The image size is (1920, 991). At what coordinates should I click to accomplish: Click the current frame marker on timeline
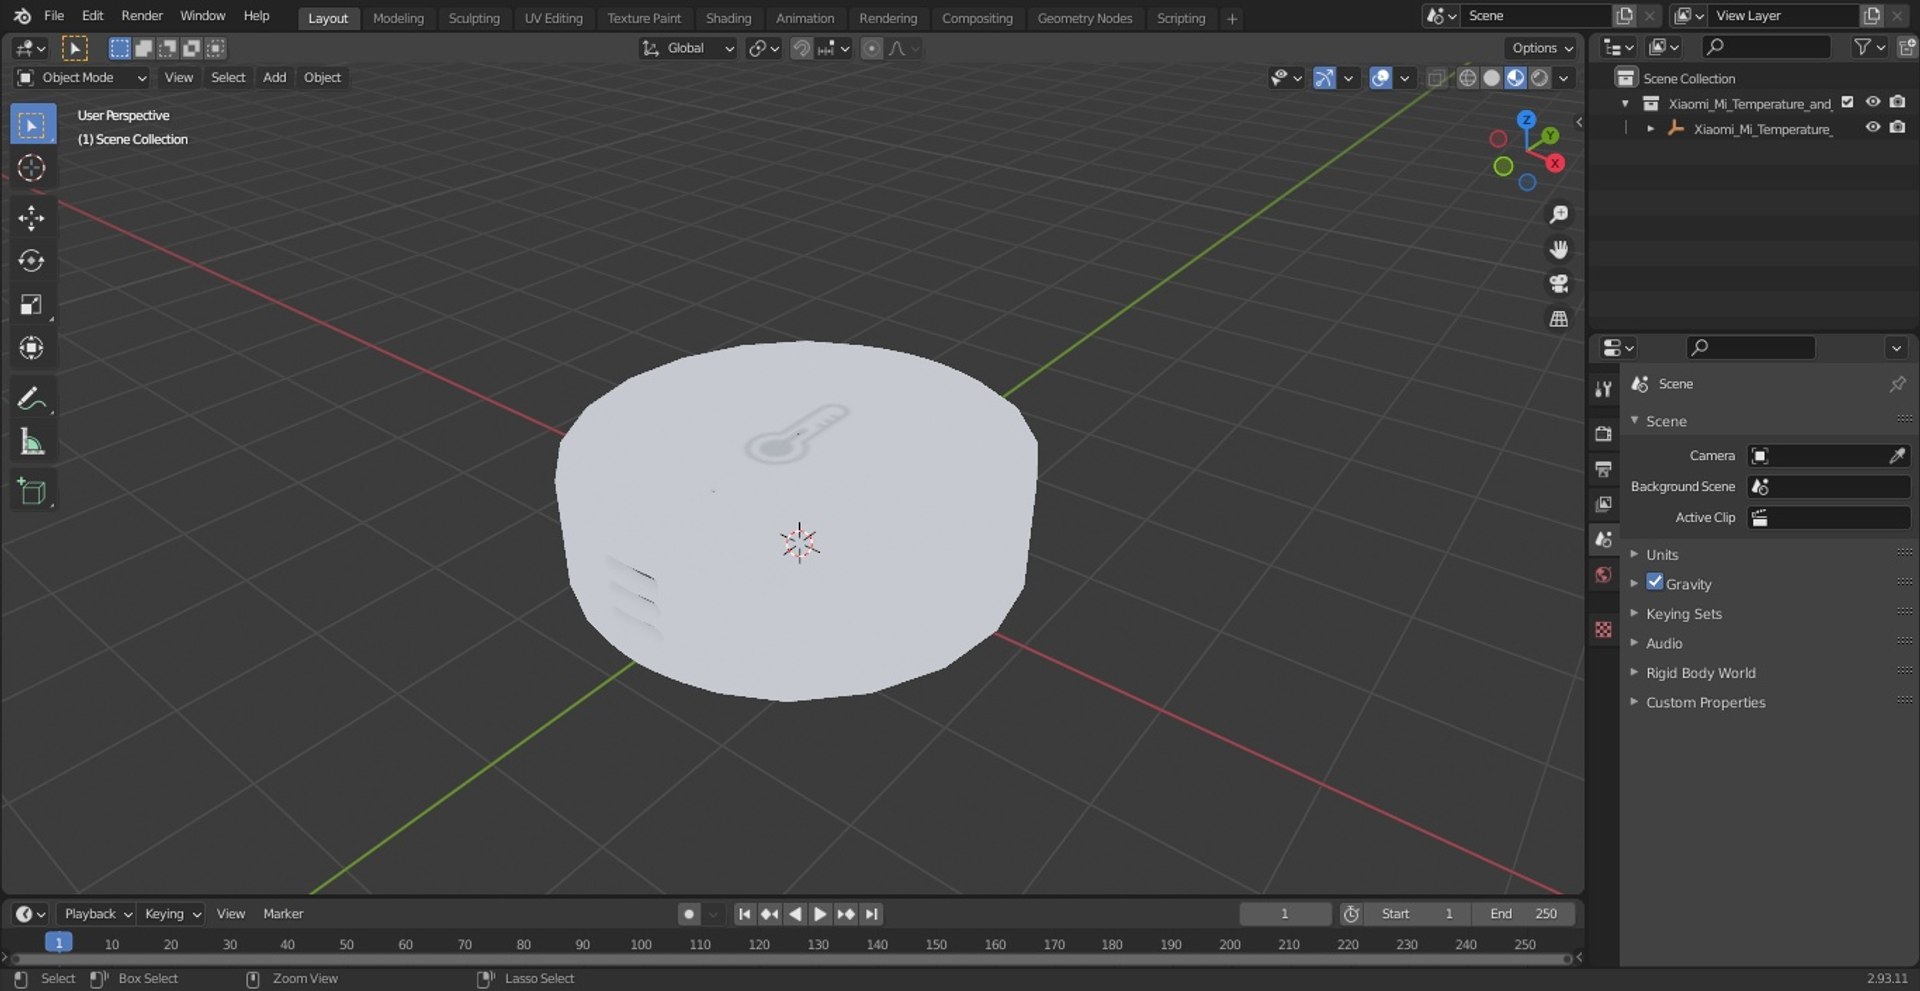[59, 943]
